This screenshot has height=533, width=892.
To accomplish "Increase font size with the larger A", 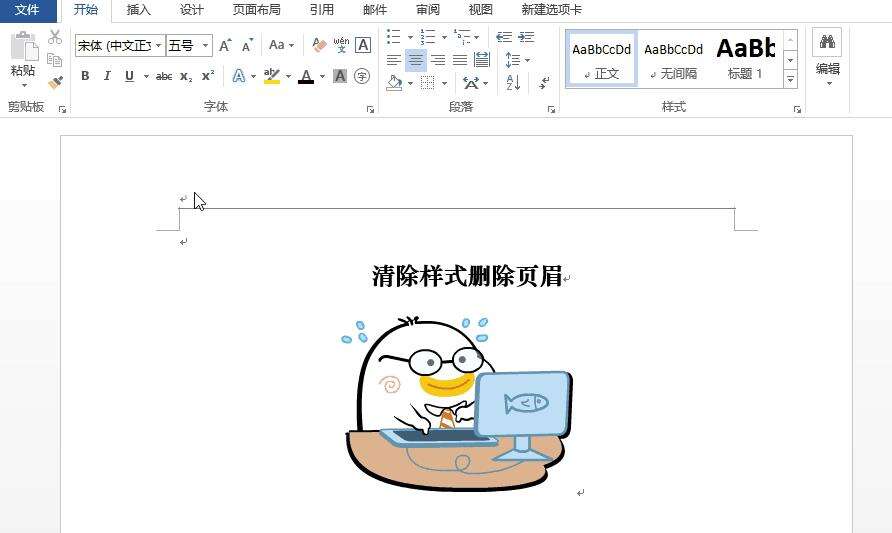I will pos(225,46).
